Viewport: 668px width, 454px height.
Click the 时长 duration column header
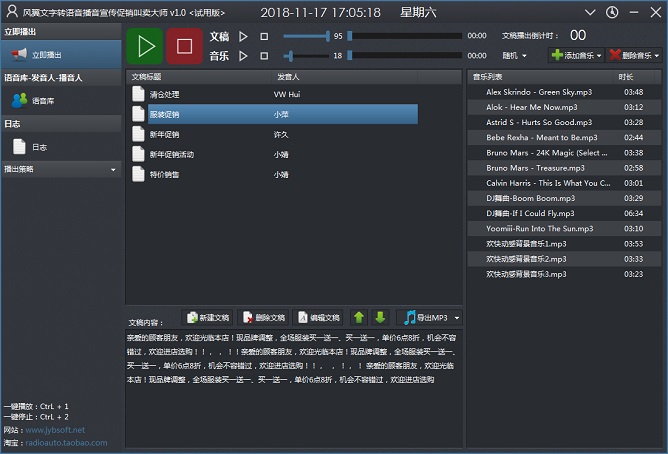point(633,77)
